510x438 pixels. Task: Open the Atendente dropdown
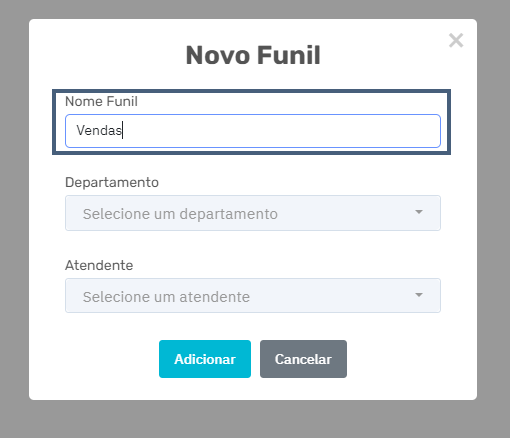pos(253,296)
